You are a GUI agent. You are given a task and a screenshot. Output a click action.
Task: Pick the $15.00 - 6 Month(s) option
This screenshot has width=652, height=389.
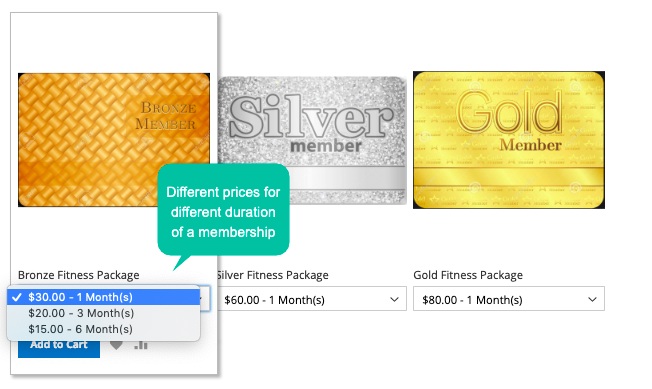(104, 329)
